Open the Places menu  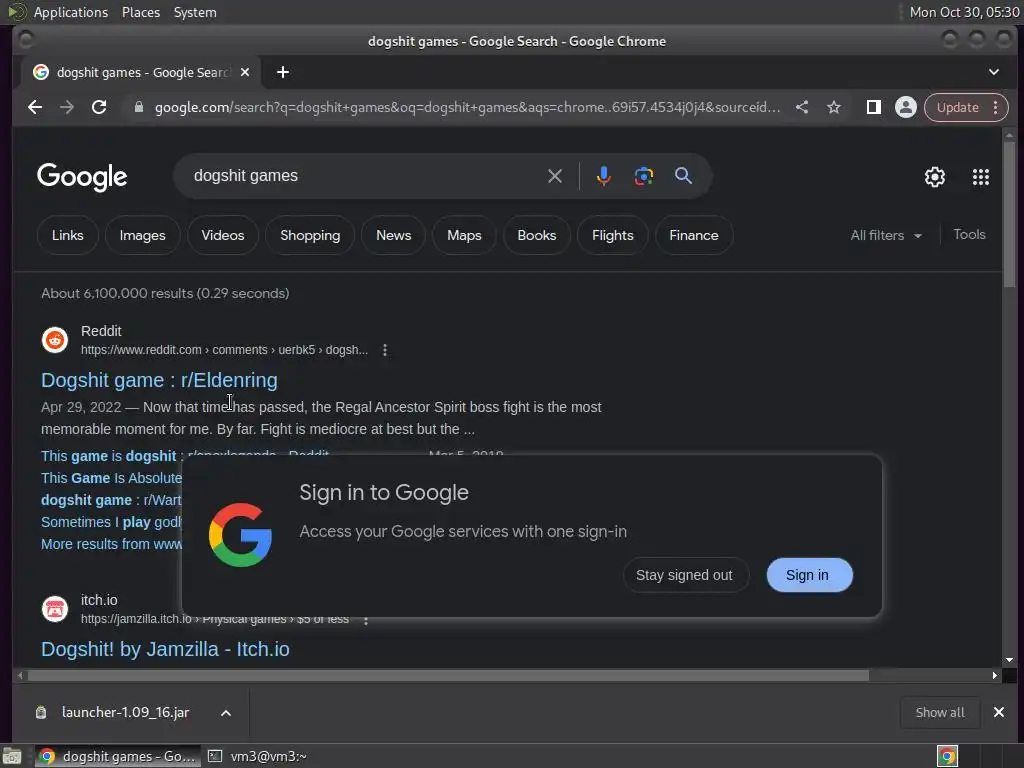pos(140,12)
